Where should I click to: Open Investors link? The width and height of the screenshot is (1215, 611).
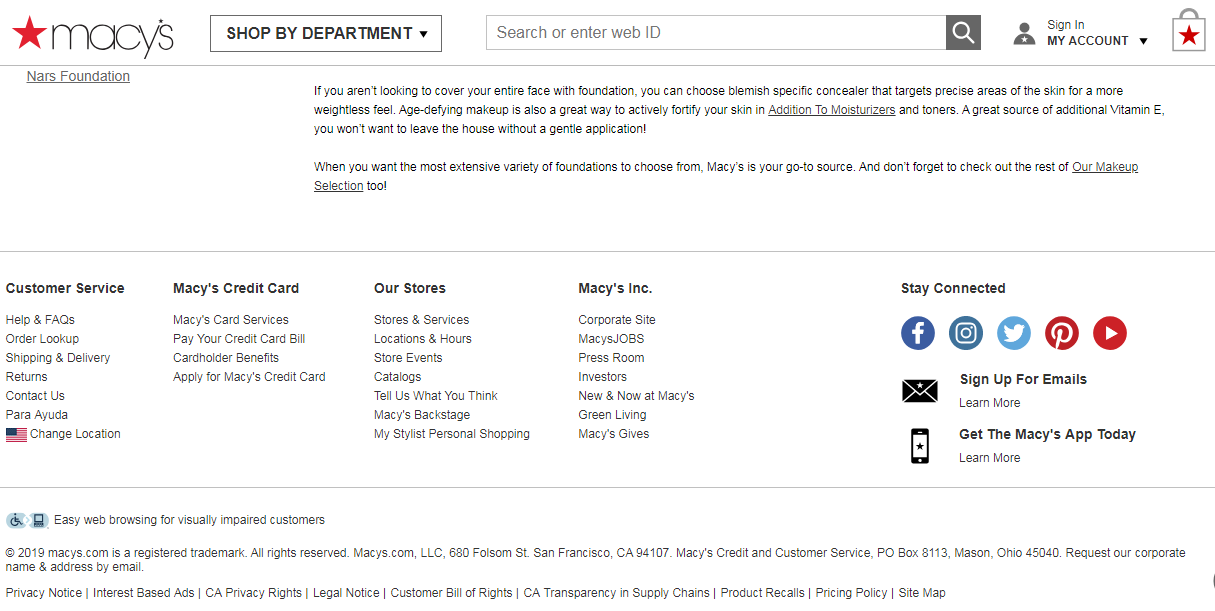coord(603,377)
